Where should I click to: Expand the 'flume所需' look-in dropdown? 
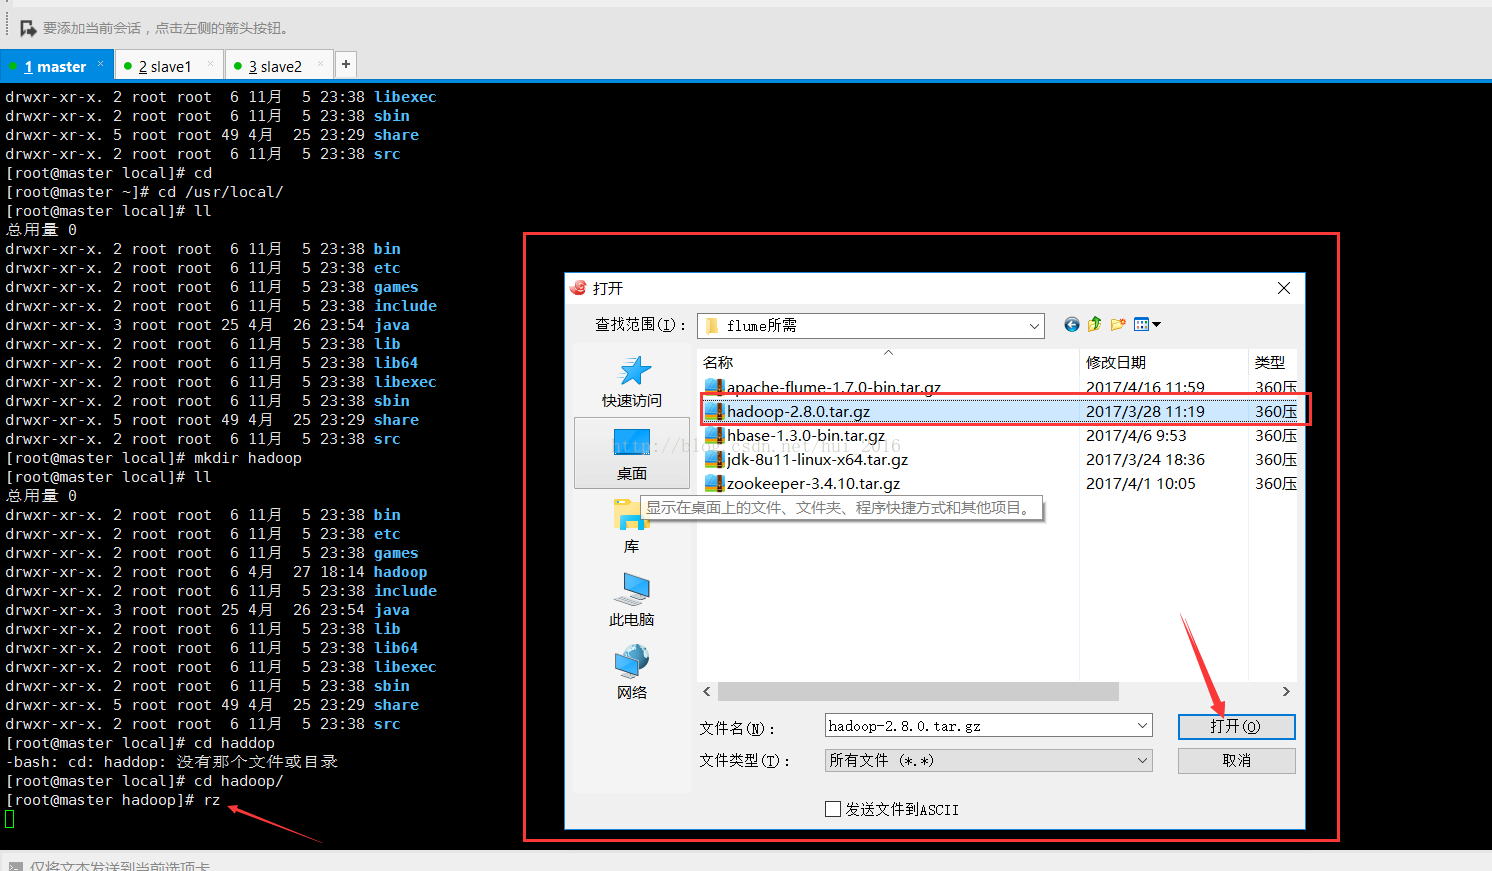[1034, 326]
